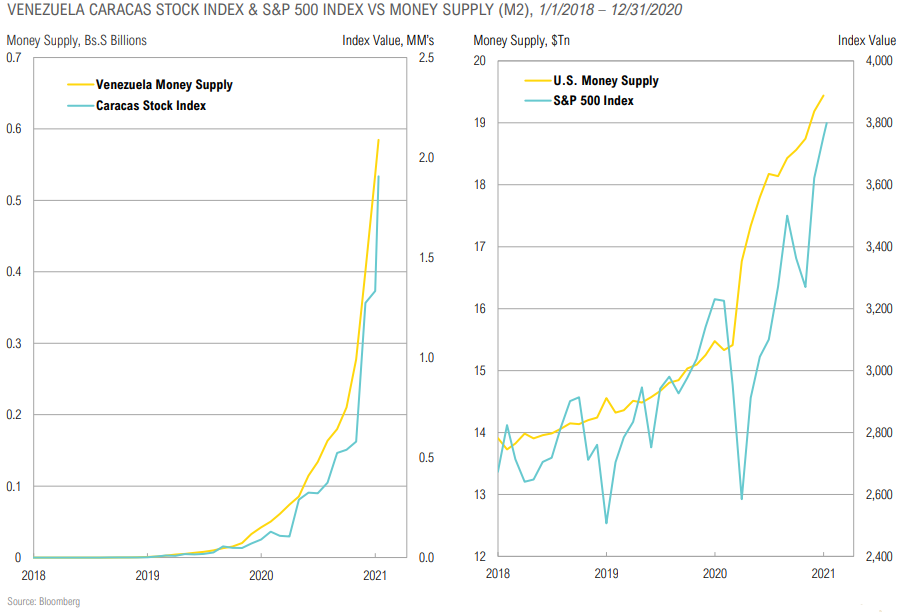Click the Venezuela Money Supply legend label
The height and width of the screenshot is (612, 908).
click(x=163, y=85)
